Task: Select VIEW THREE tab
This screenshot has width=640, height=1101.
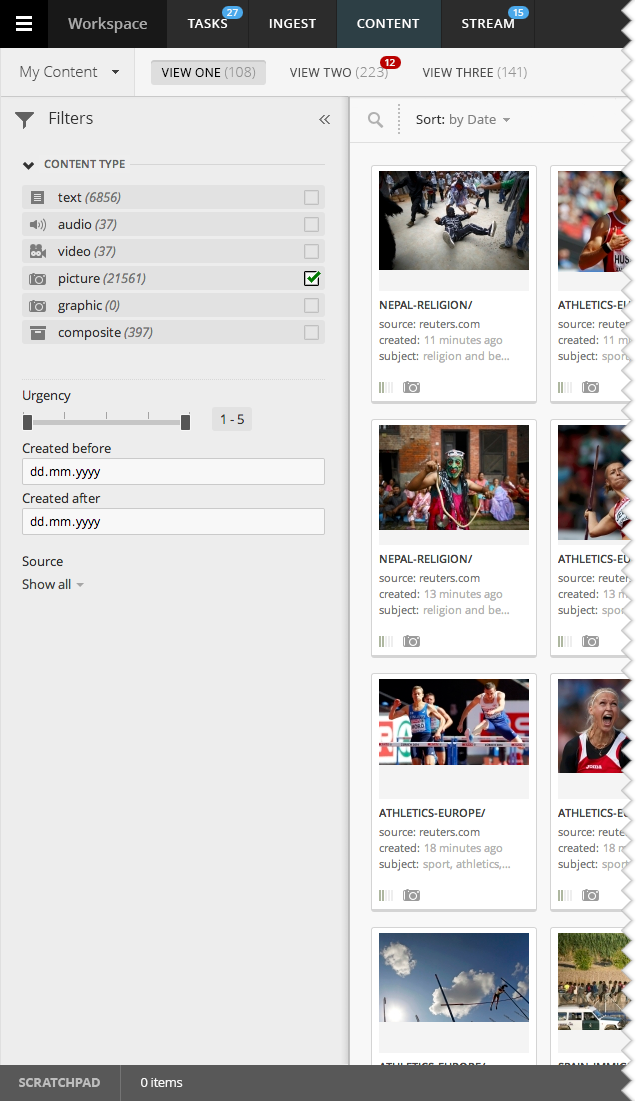Action: point(475,72)
